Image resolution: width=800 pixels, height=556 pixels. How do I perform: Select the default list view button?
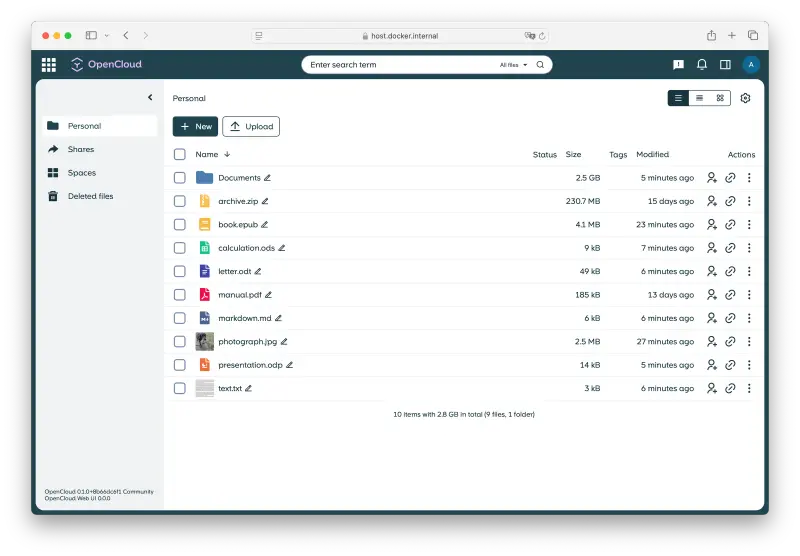678,98
